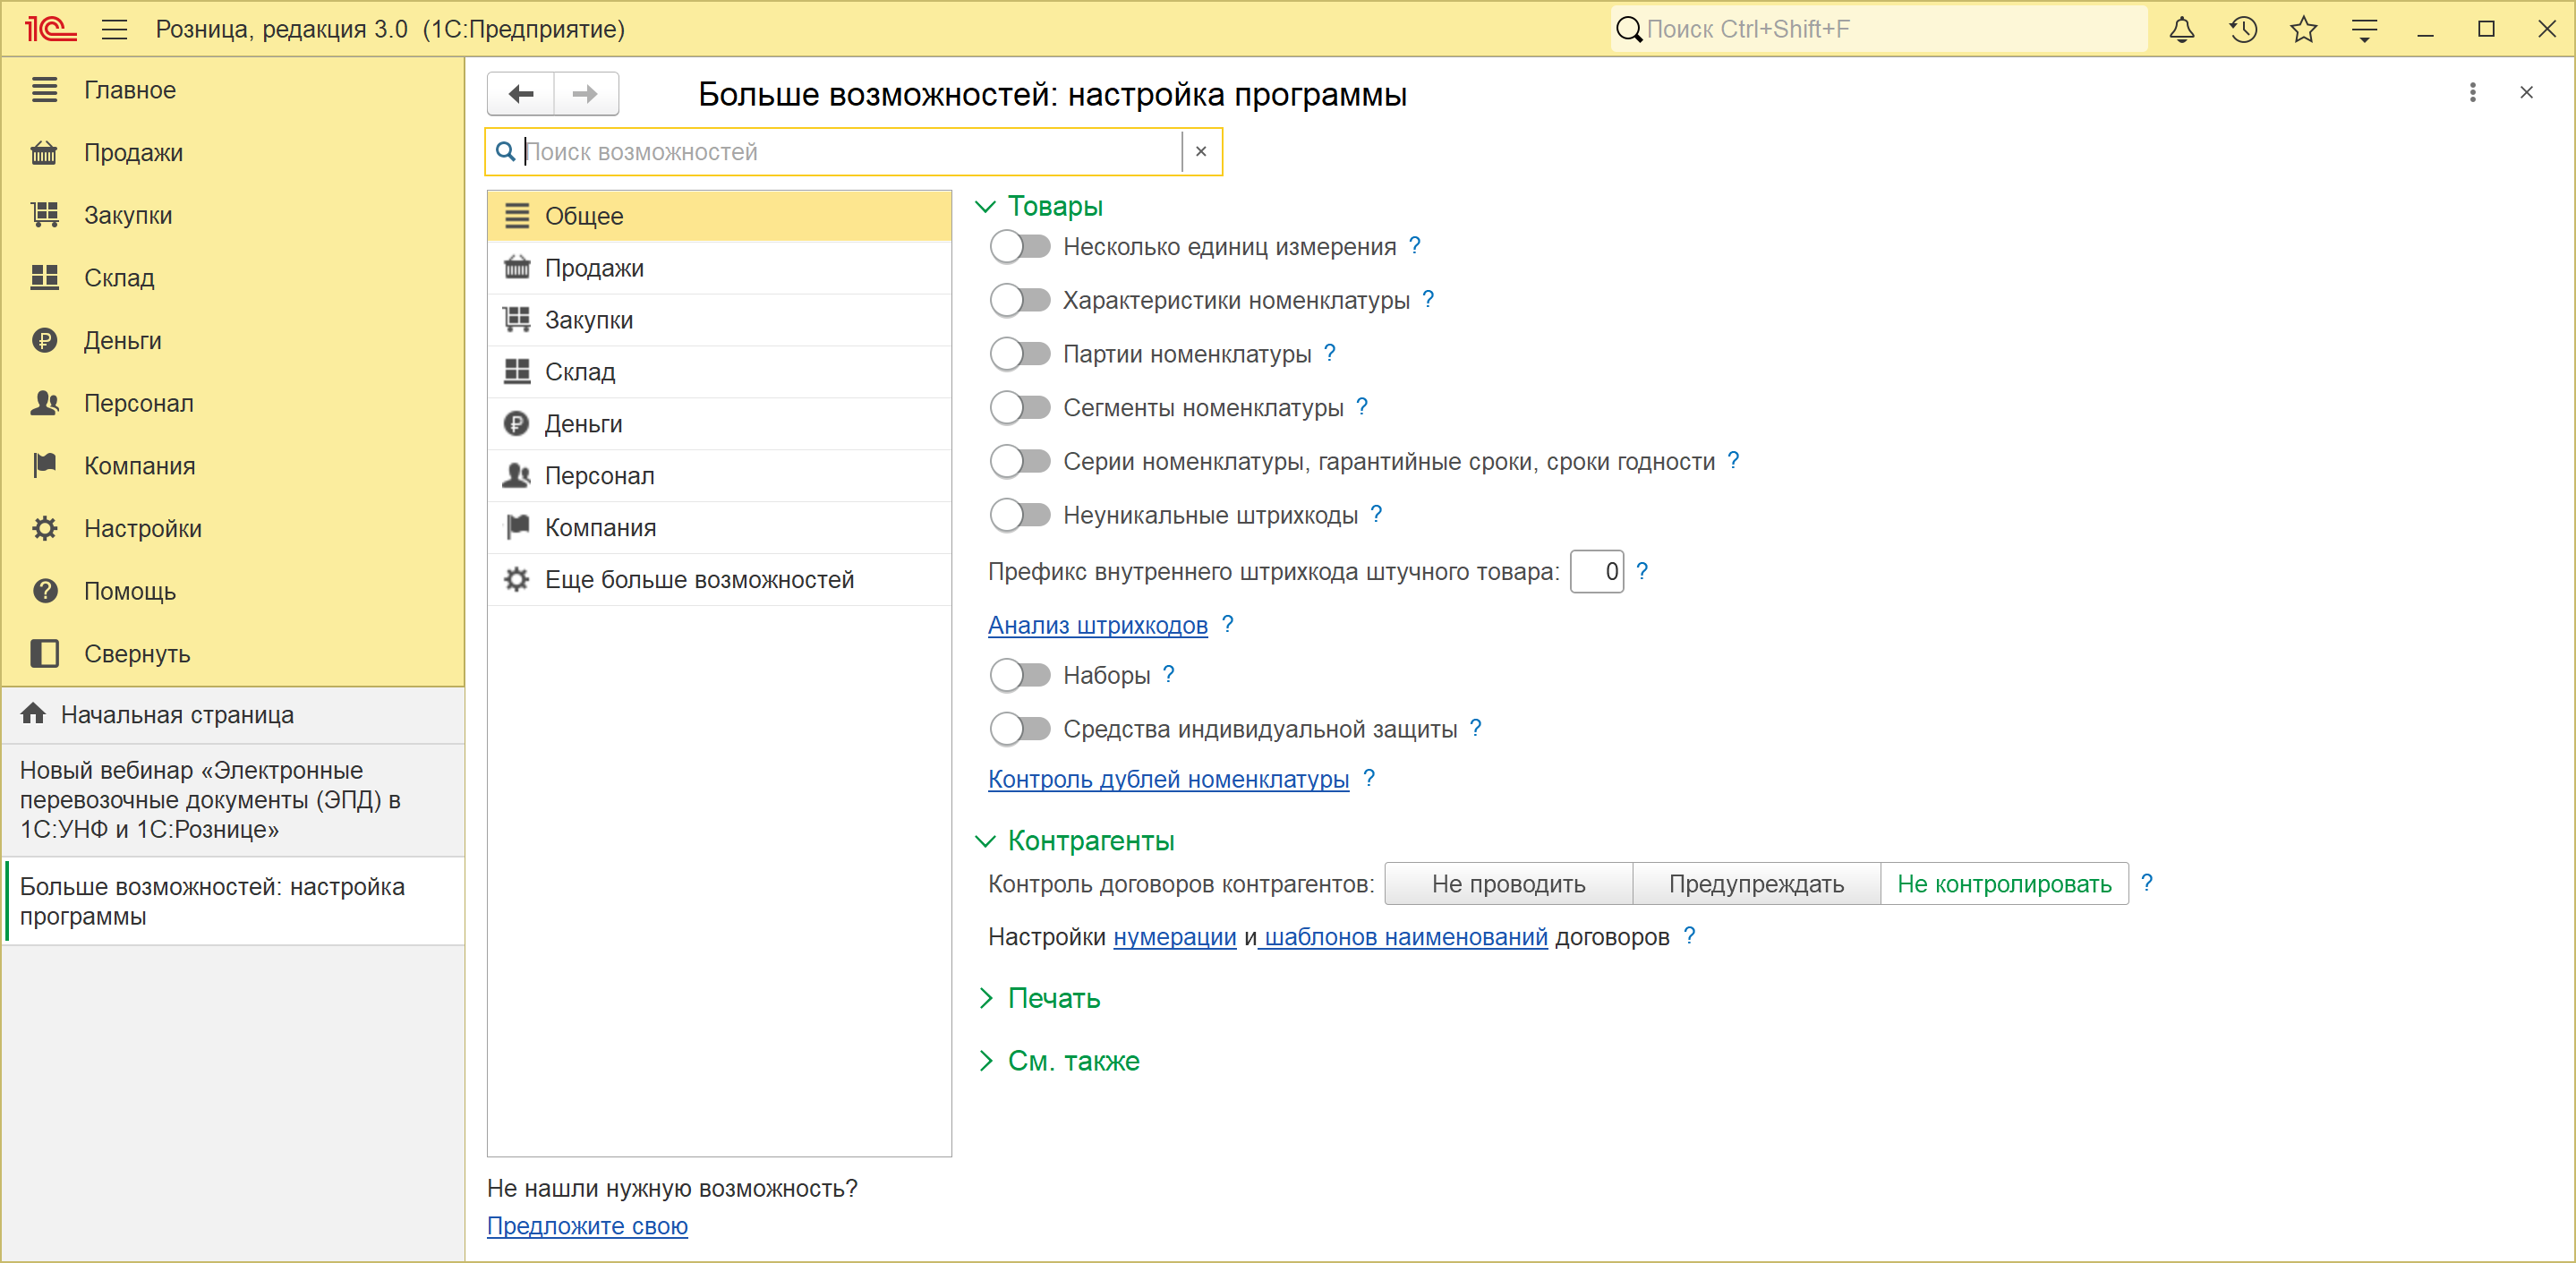Image resolution: width=2576 pixels, height=1263 pixels.
Task: Open help for contract numbering settings
Action: coord(1689,936)
